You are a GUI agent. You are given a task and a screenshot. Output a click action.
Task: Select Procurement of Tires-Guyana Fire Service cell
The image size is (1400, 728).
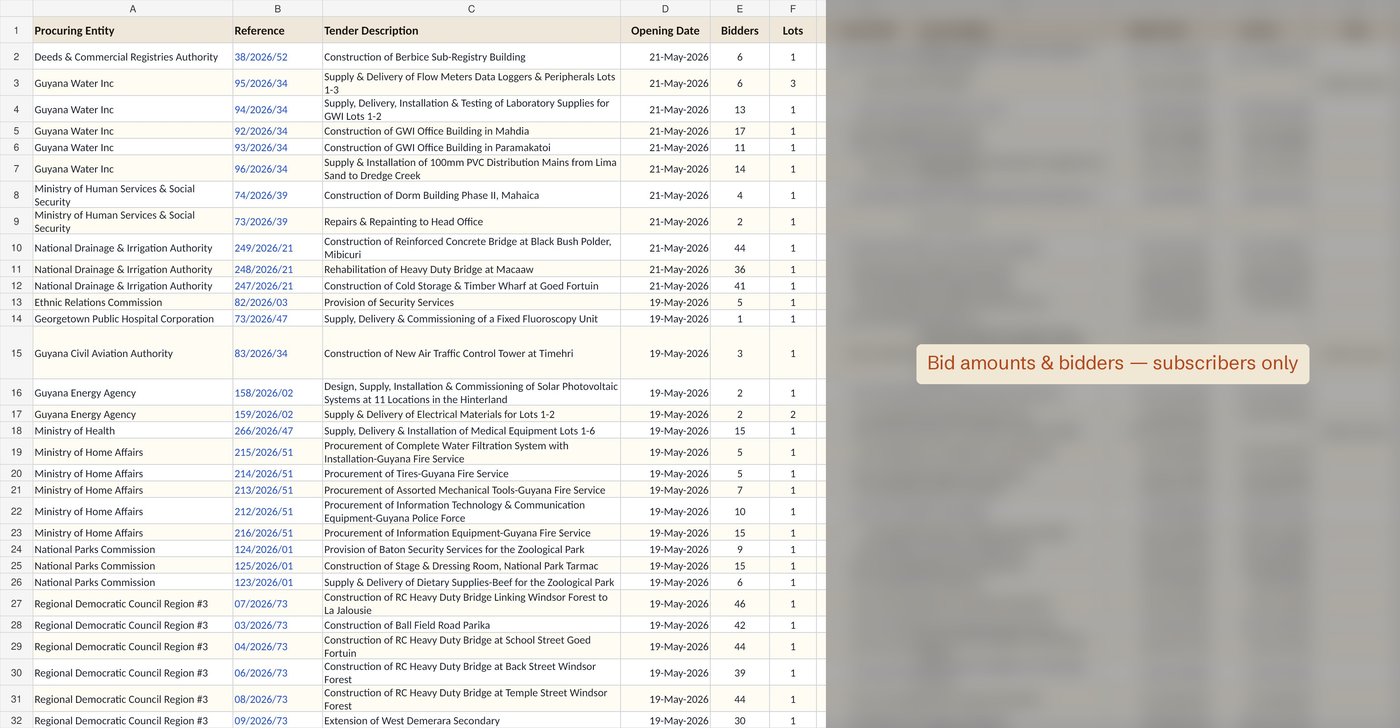pos(472,474)
